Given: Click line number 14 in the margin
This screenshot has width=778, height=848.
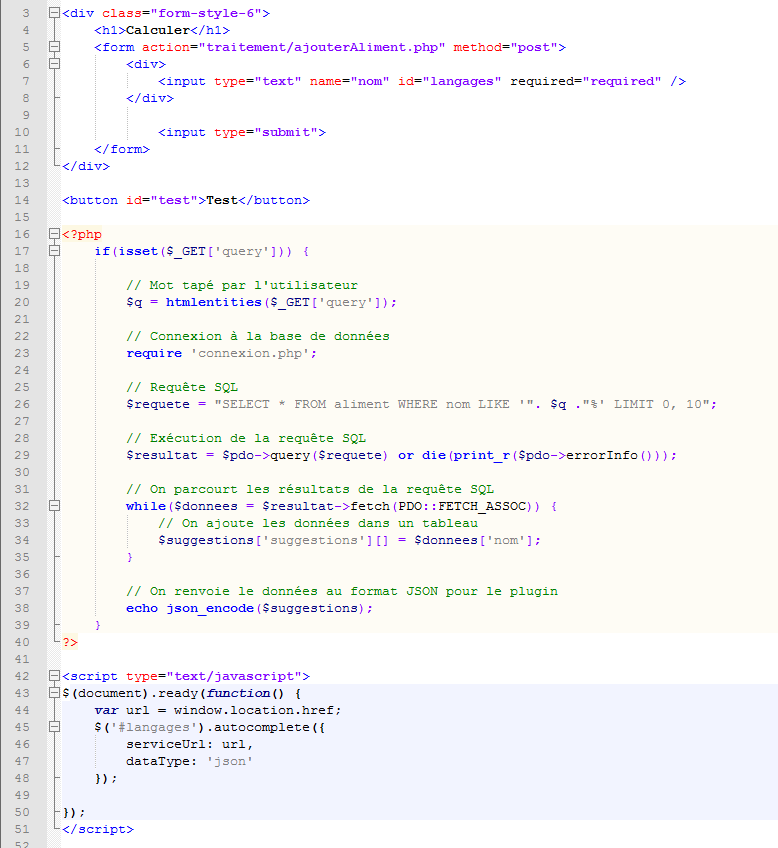Looking at the screenshot, I should 22,200.
